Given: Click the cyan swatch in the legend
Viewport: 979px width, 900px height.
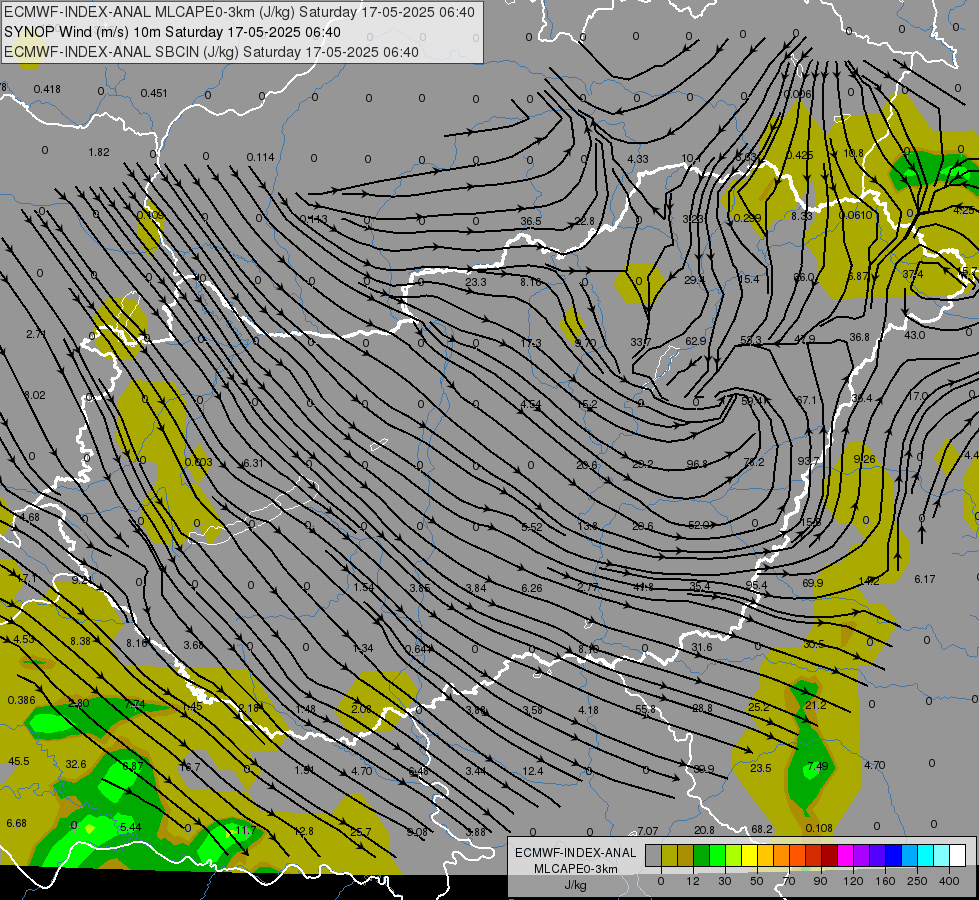Looking at the screenshot, I should (926, 855).
